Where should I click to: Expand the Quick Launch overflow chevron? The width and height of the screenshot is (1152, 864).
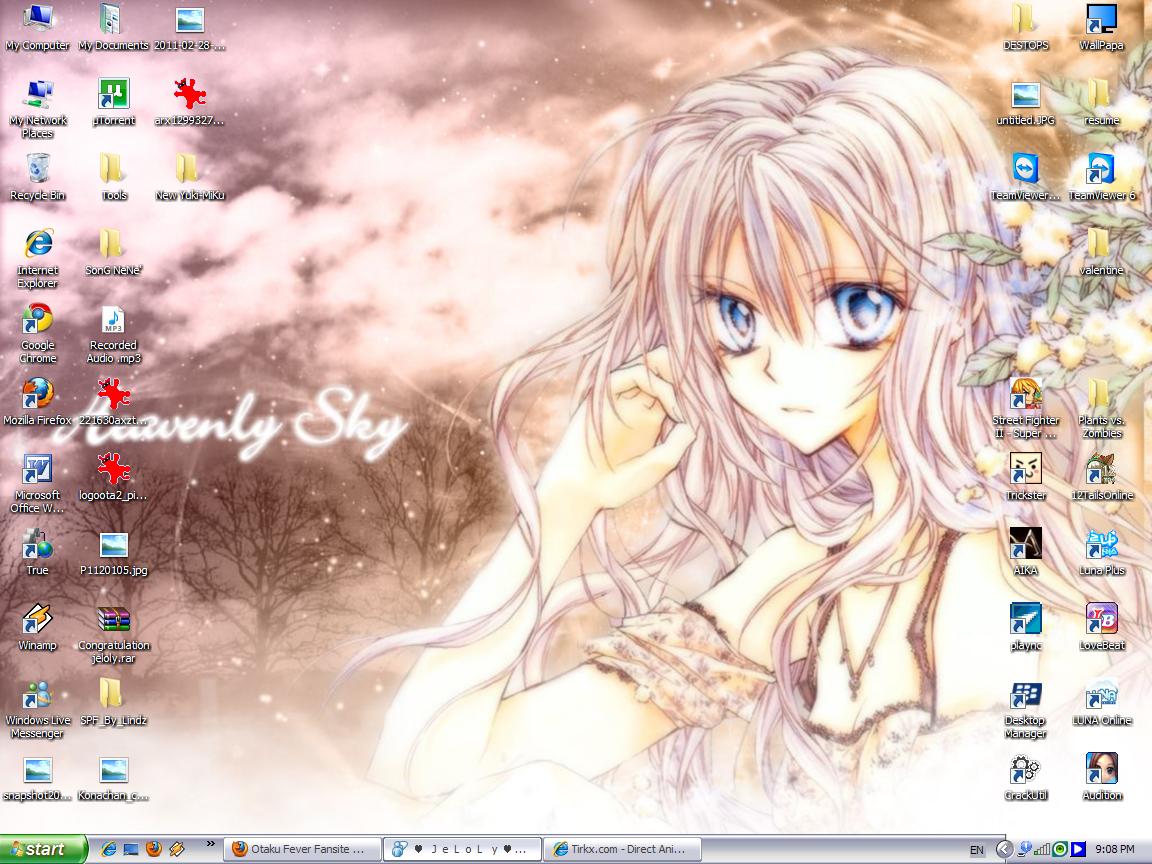click(211, 844)
